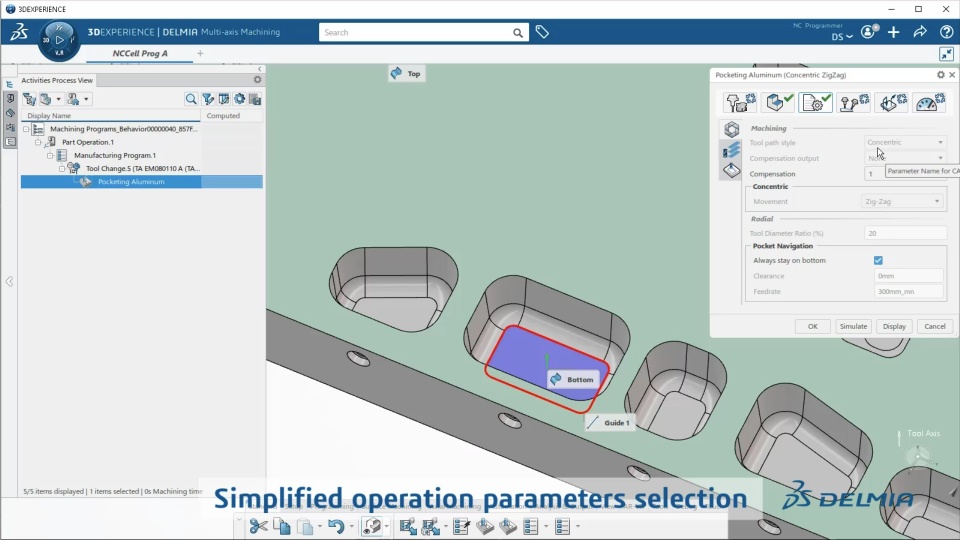Click the plus add icon in top bar
The image size is (960, 540).
tap(894, 32)
